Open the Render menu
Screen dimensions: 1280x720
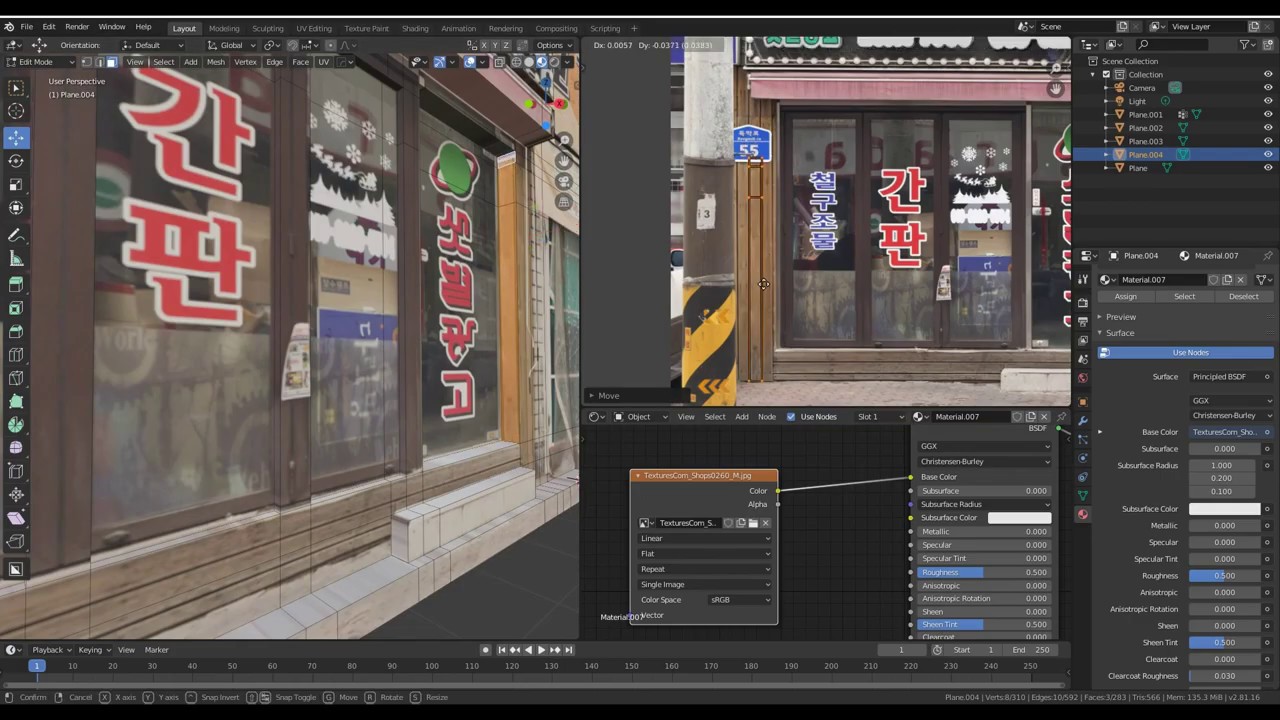click(77, 27)
